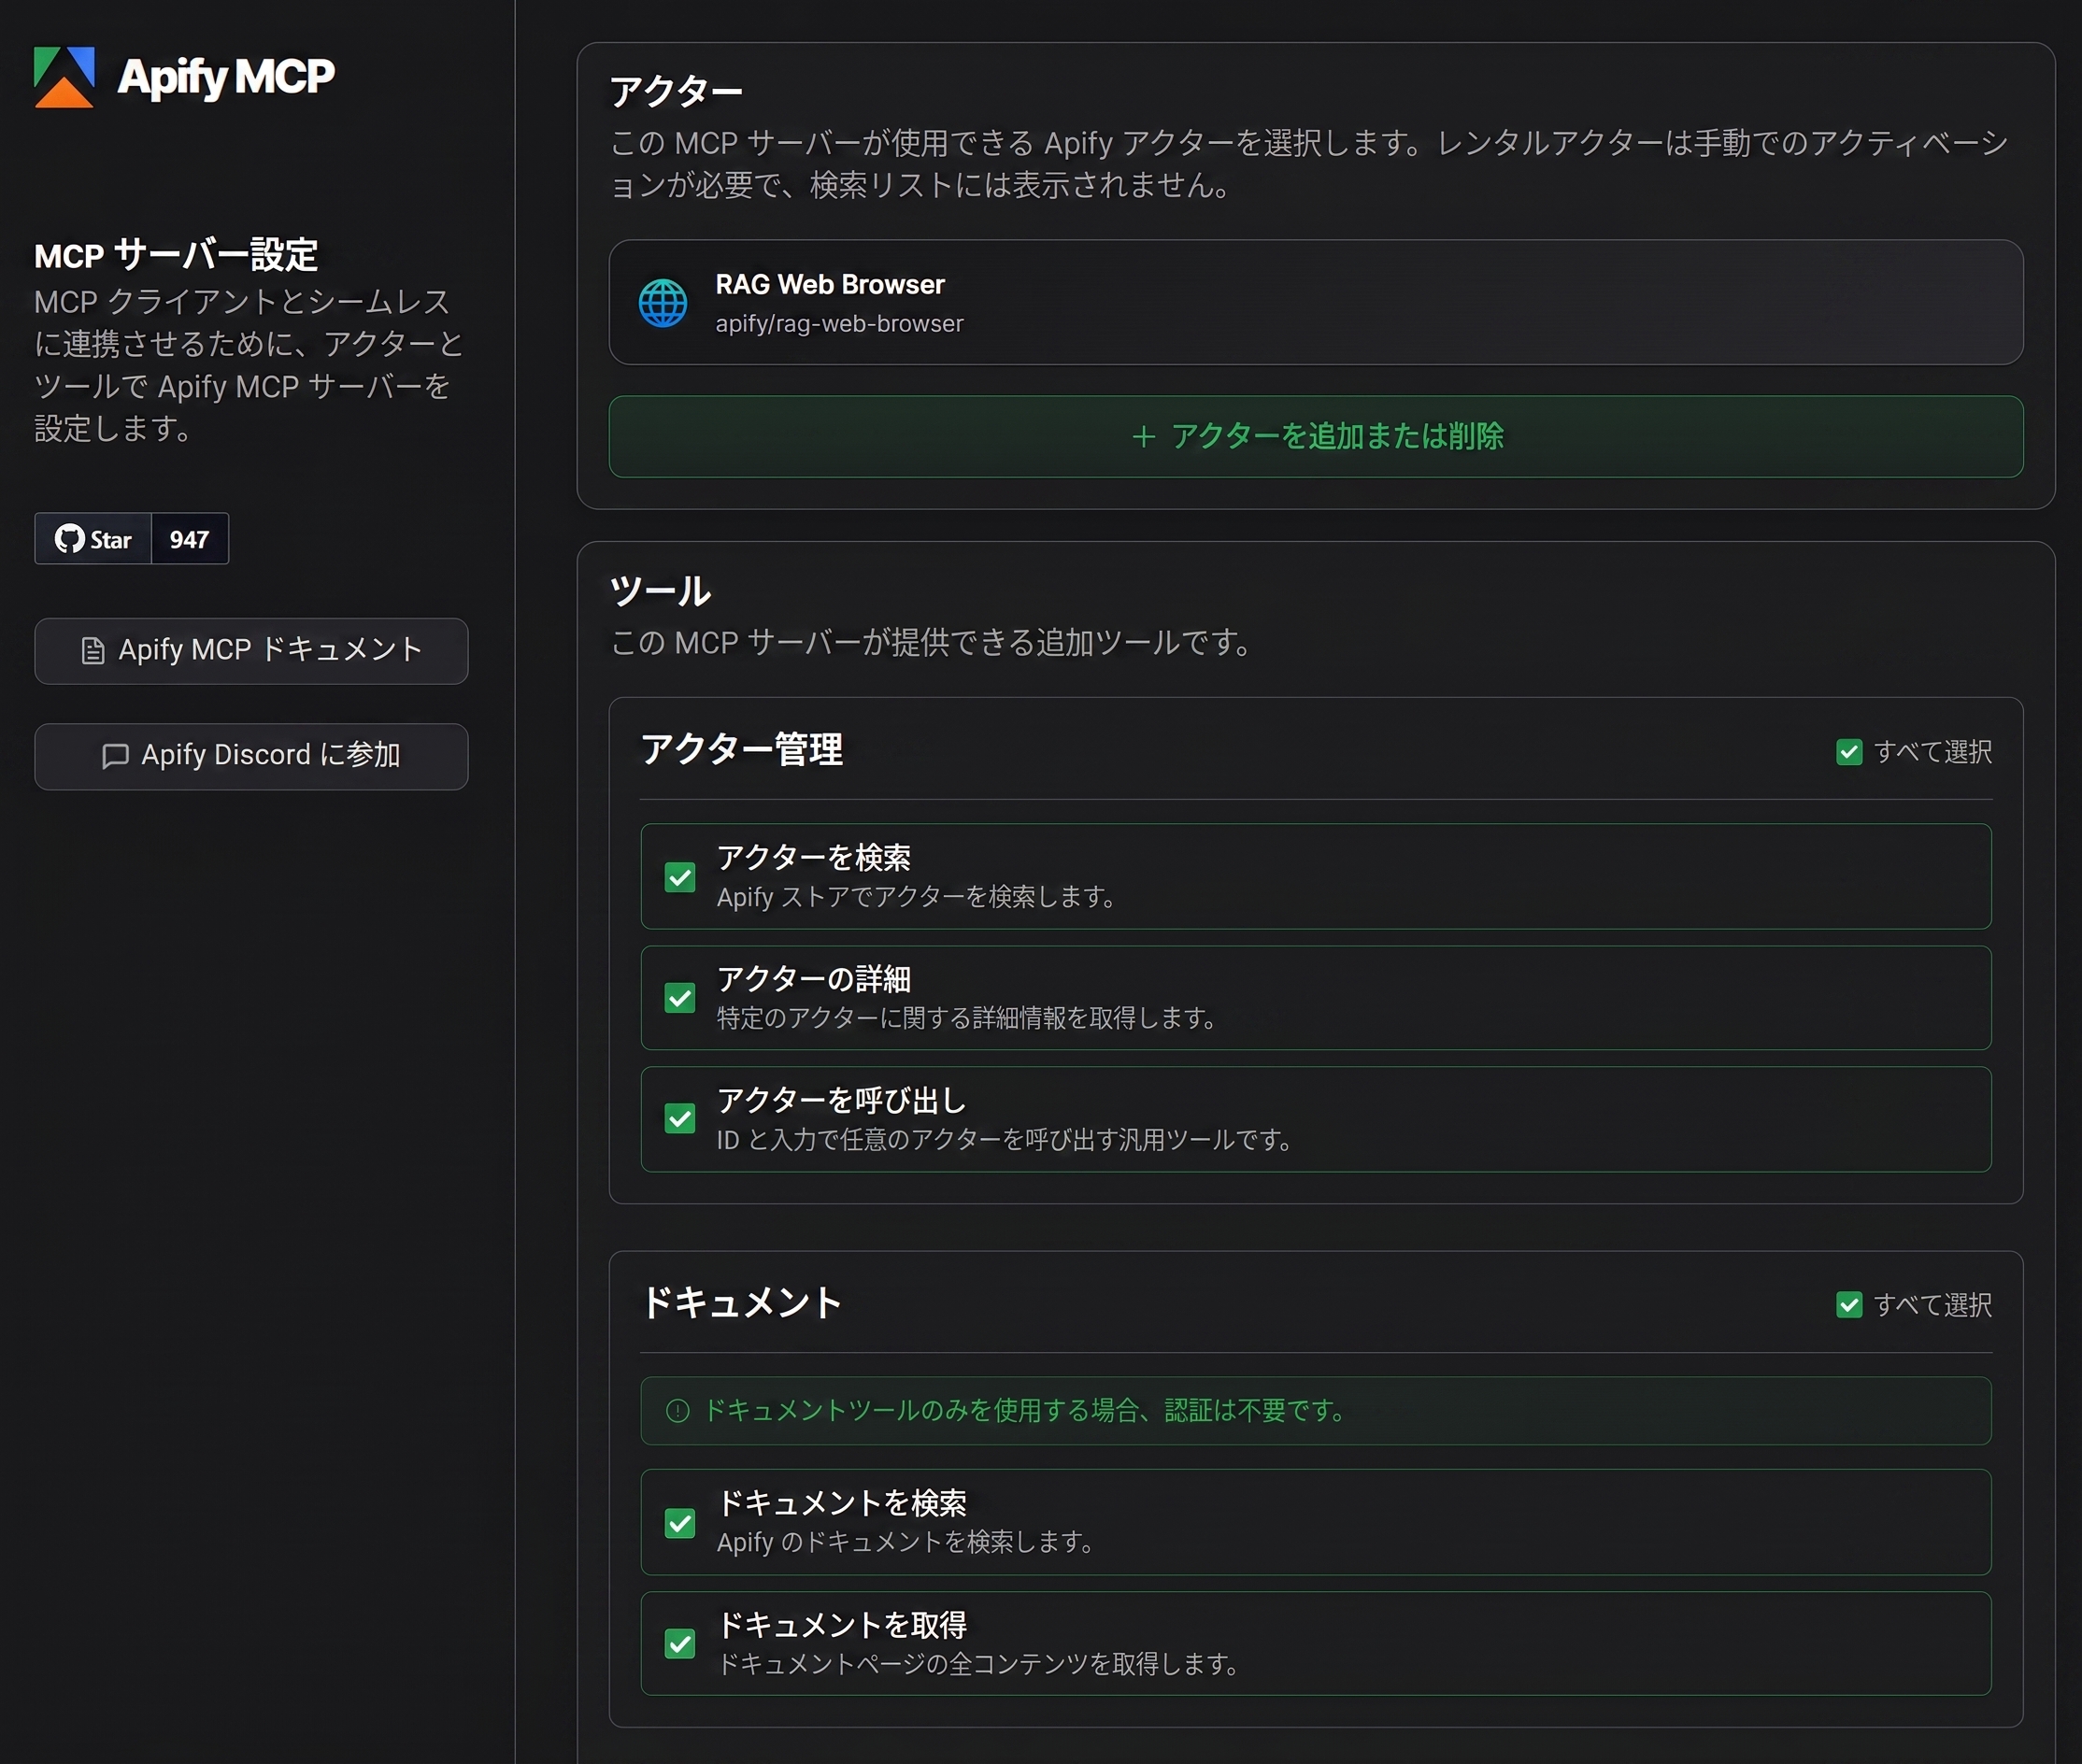Click 'ドキュメントページの全コンテンツを取得します。' description
Screen dimensions: 2082x1764
[x=978, y=1664]
